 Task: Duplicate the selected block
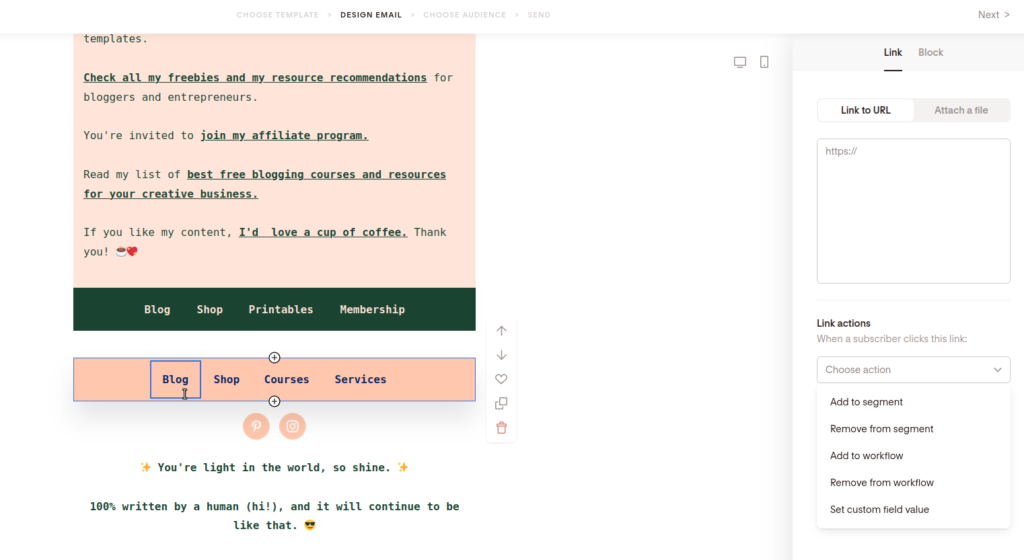point(501,403)
